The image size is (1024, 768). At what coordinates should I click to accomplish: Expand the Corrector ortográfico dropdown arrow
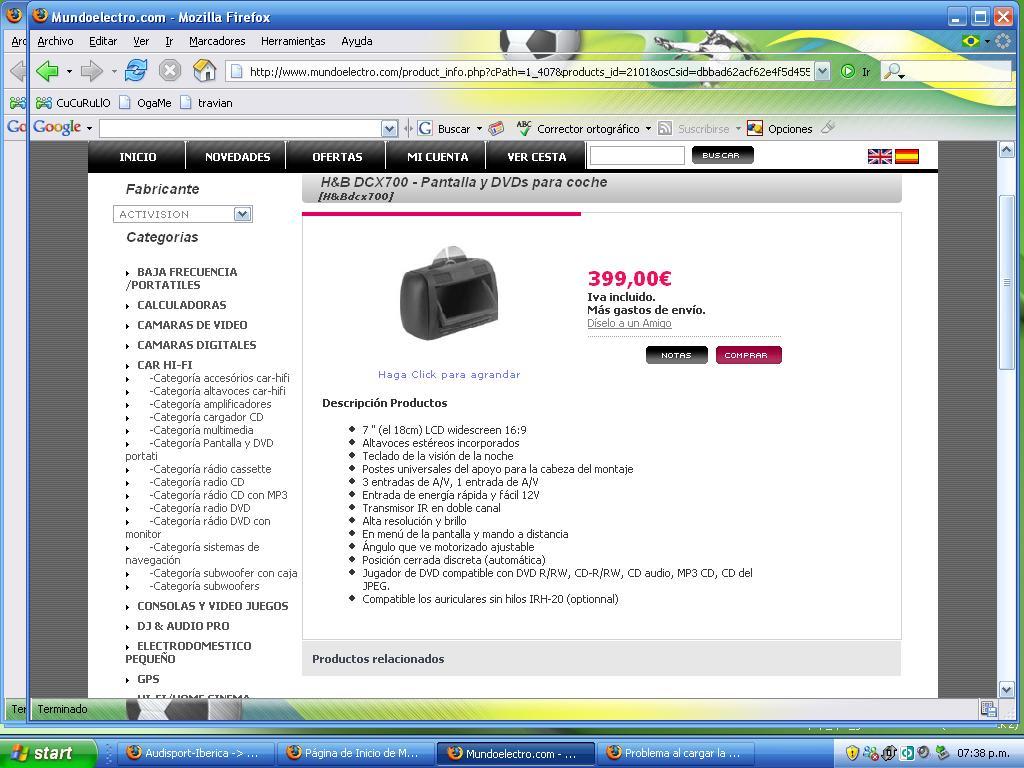point(648,129)
